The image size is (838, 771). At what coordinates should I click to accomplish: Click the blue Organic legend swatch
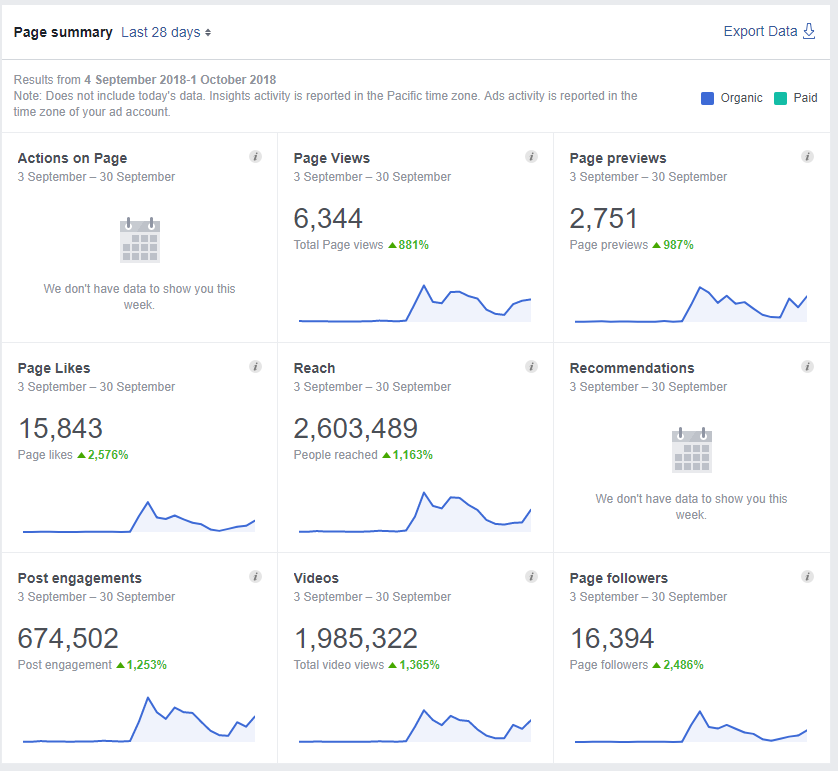tap(707, 98)
